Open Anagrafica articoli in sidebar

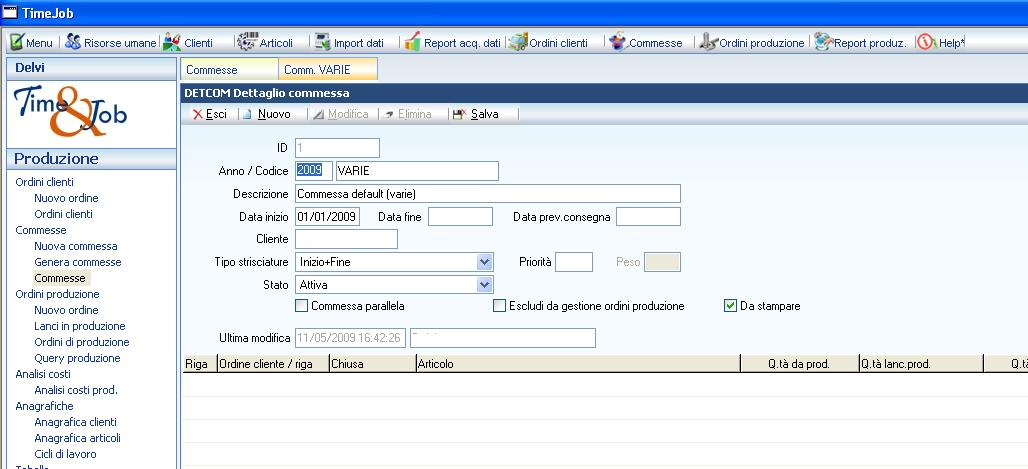pyautogui.click(x=77, y=438)
